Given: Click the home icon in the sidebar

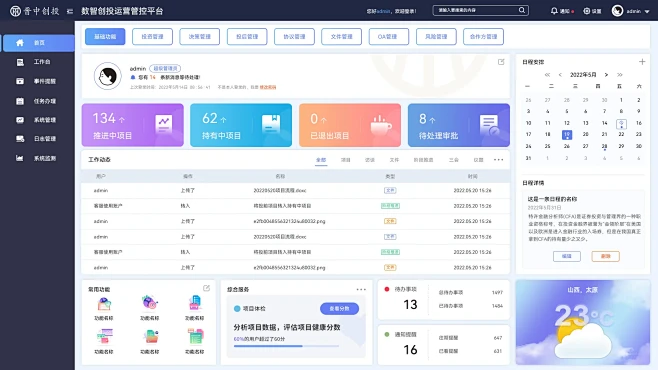Looking at the screenshot, I should pyautogui.click(x=20, y=43).
